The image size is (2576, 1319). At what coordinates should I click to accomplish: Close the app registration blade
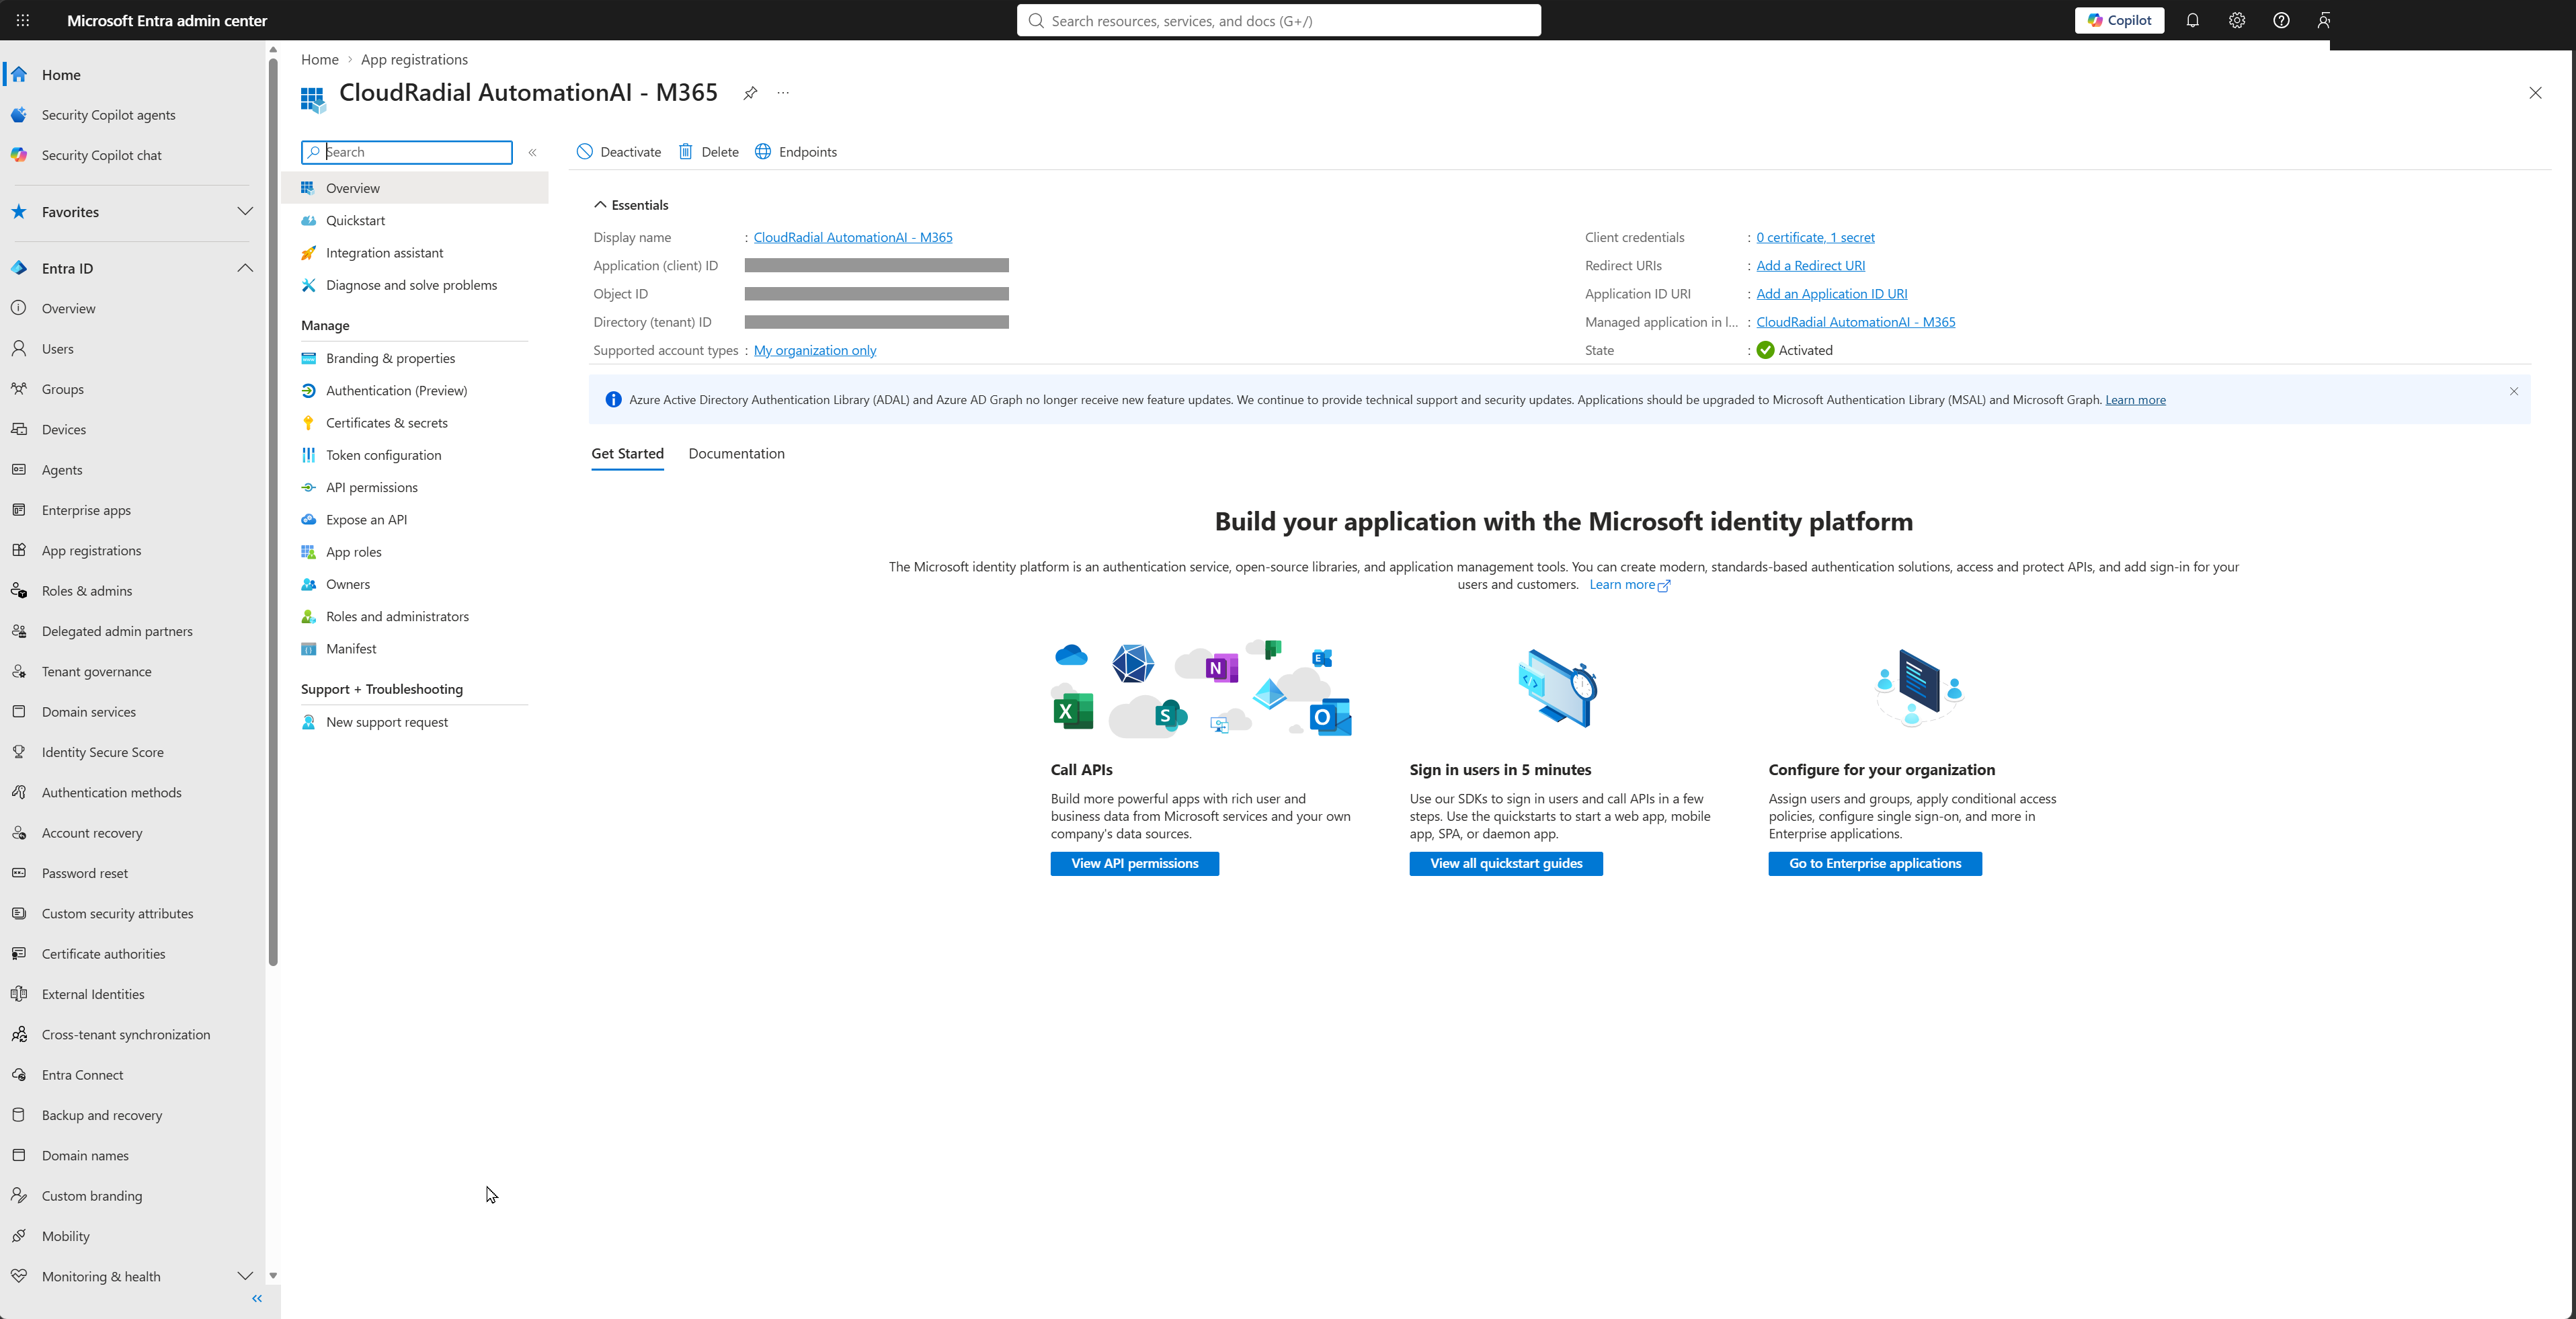tap(2535, 93)
